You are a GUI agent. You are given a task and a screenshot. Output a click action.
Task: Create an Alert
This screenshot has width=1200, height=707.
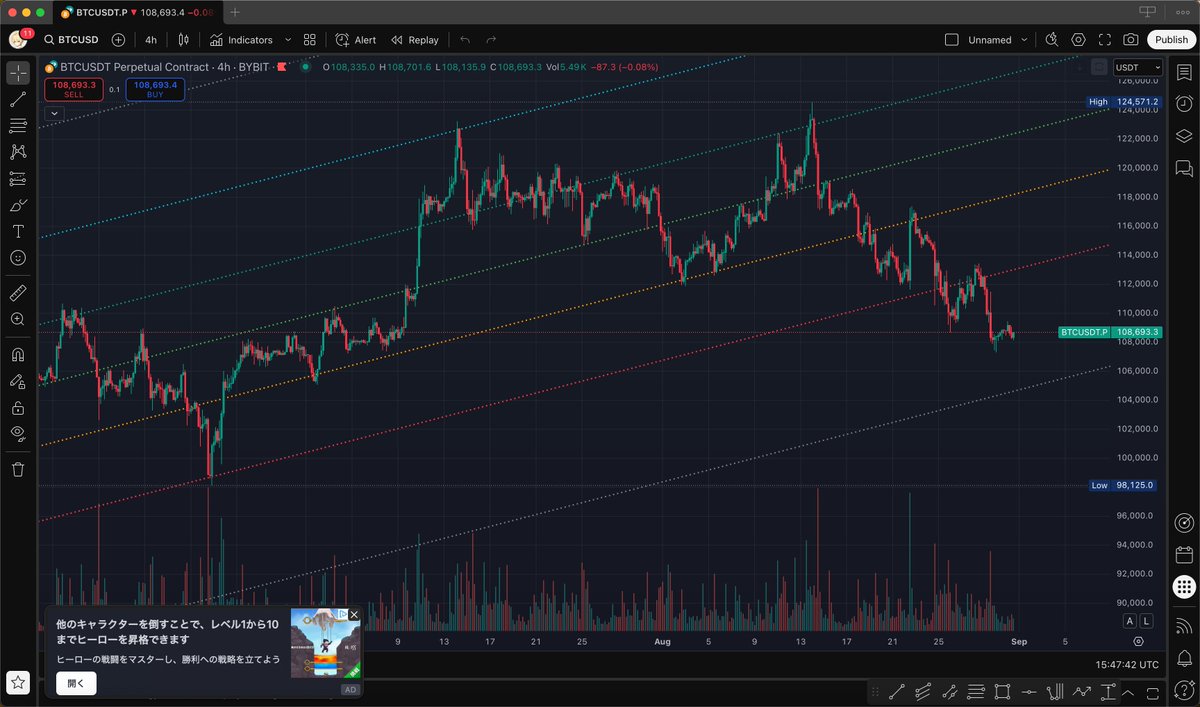356,40
